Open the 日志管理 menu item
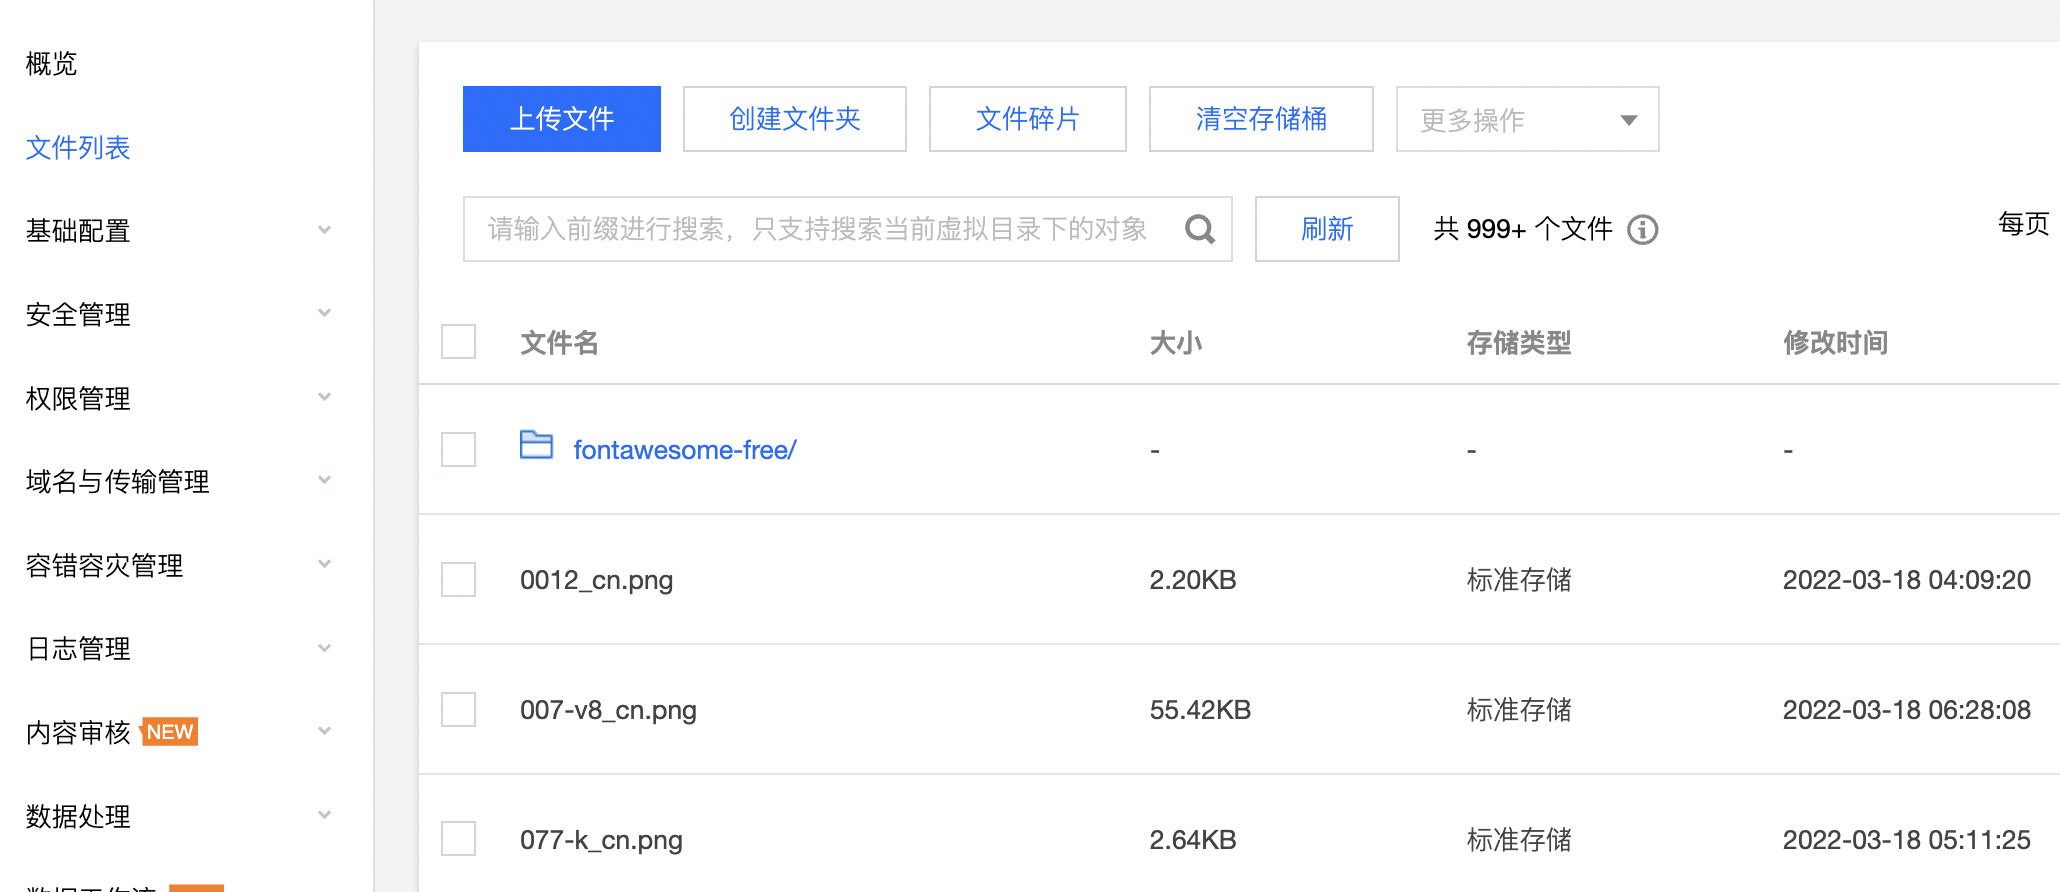Viewport: 2060px width, 892px height. point(78,649)
